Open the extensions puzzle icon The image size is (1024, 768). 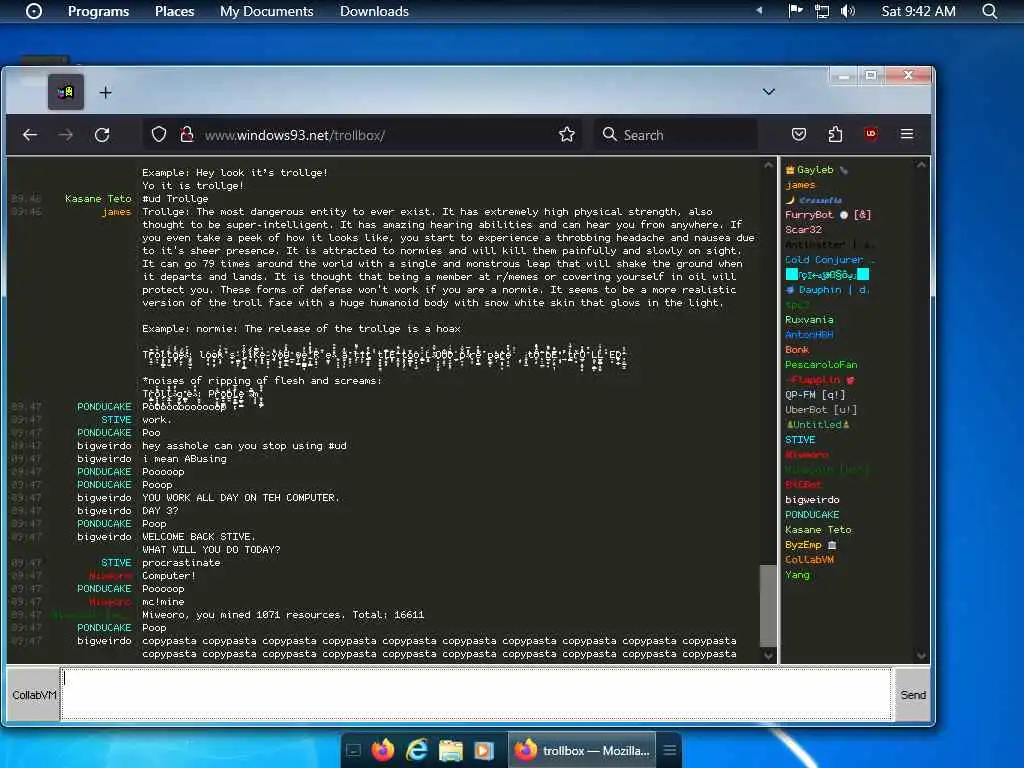click(835, 135)
